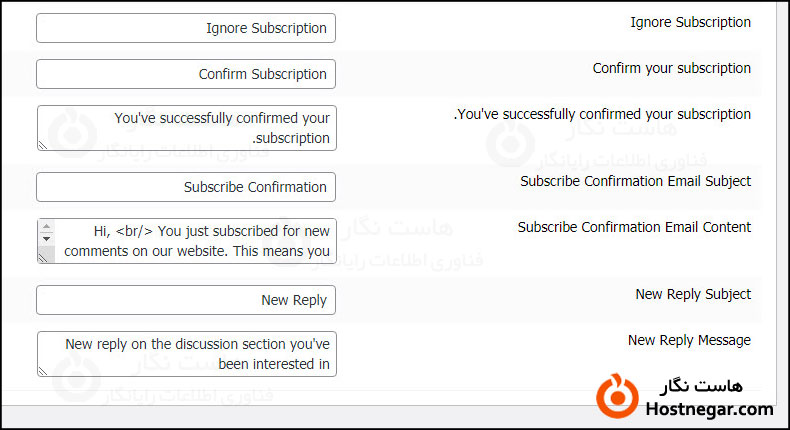This screenshot has width=790, height=430.
Task: Click the "Subscribe Confirmation Email Subject" label
Action: [635, 181]
